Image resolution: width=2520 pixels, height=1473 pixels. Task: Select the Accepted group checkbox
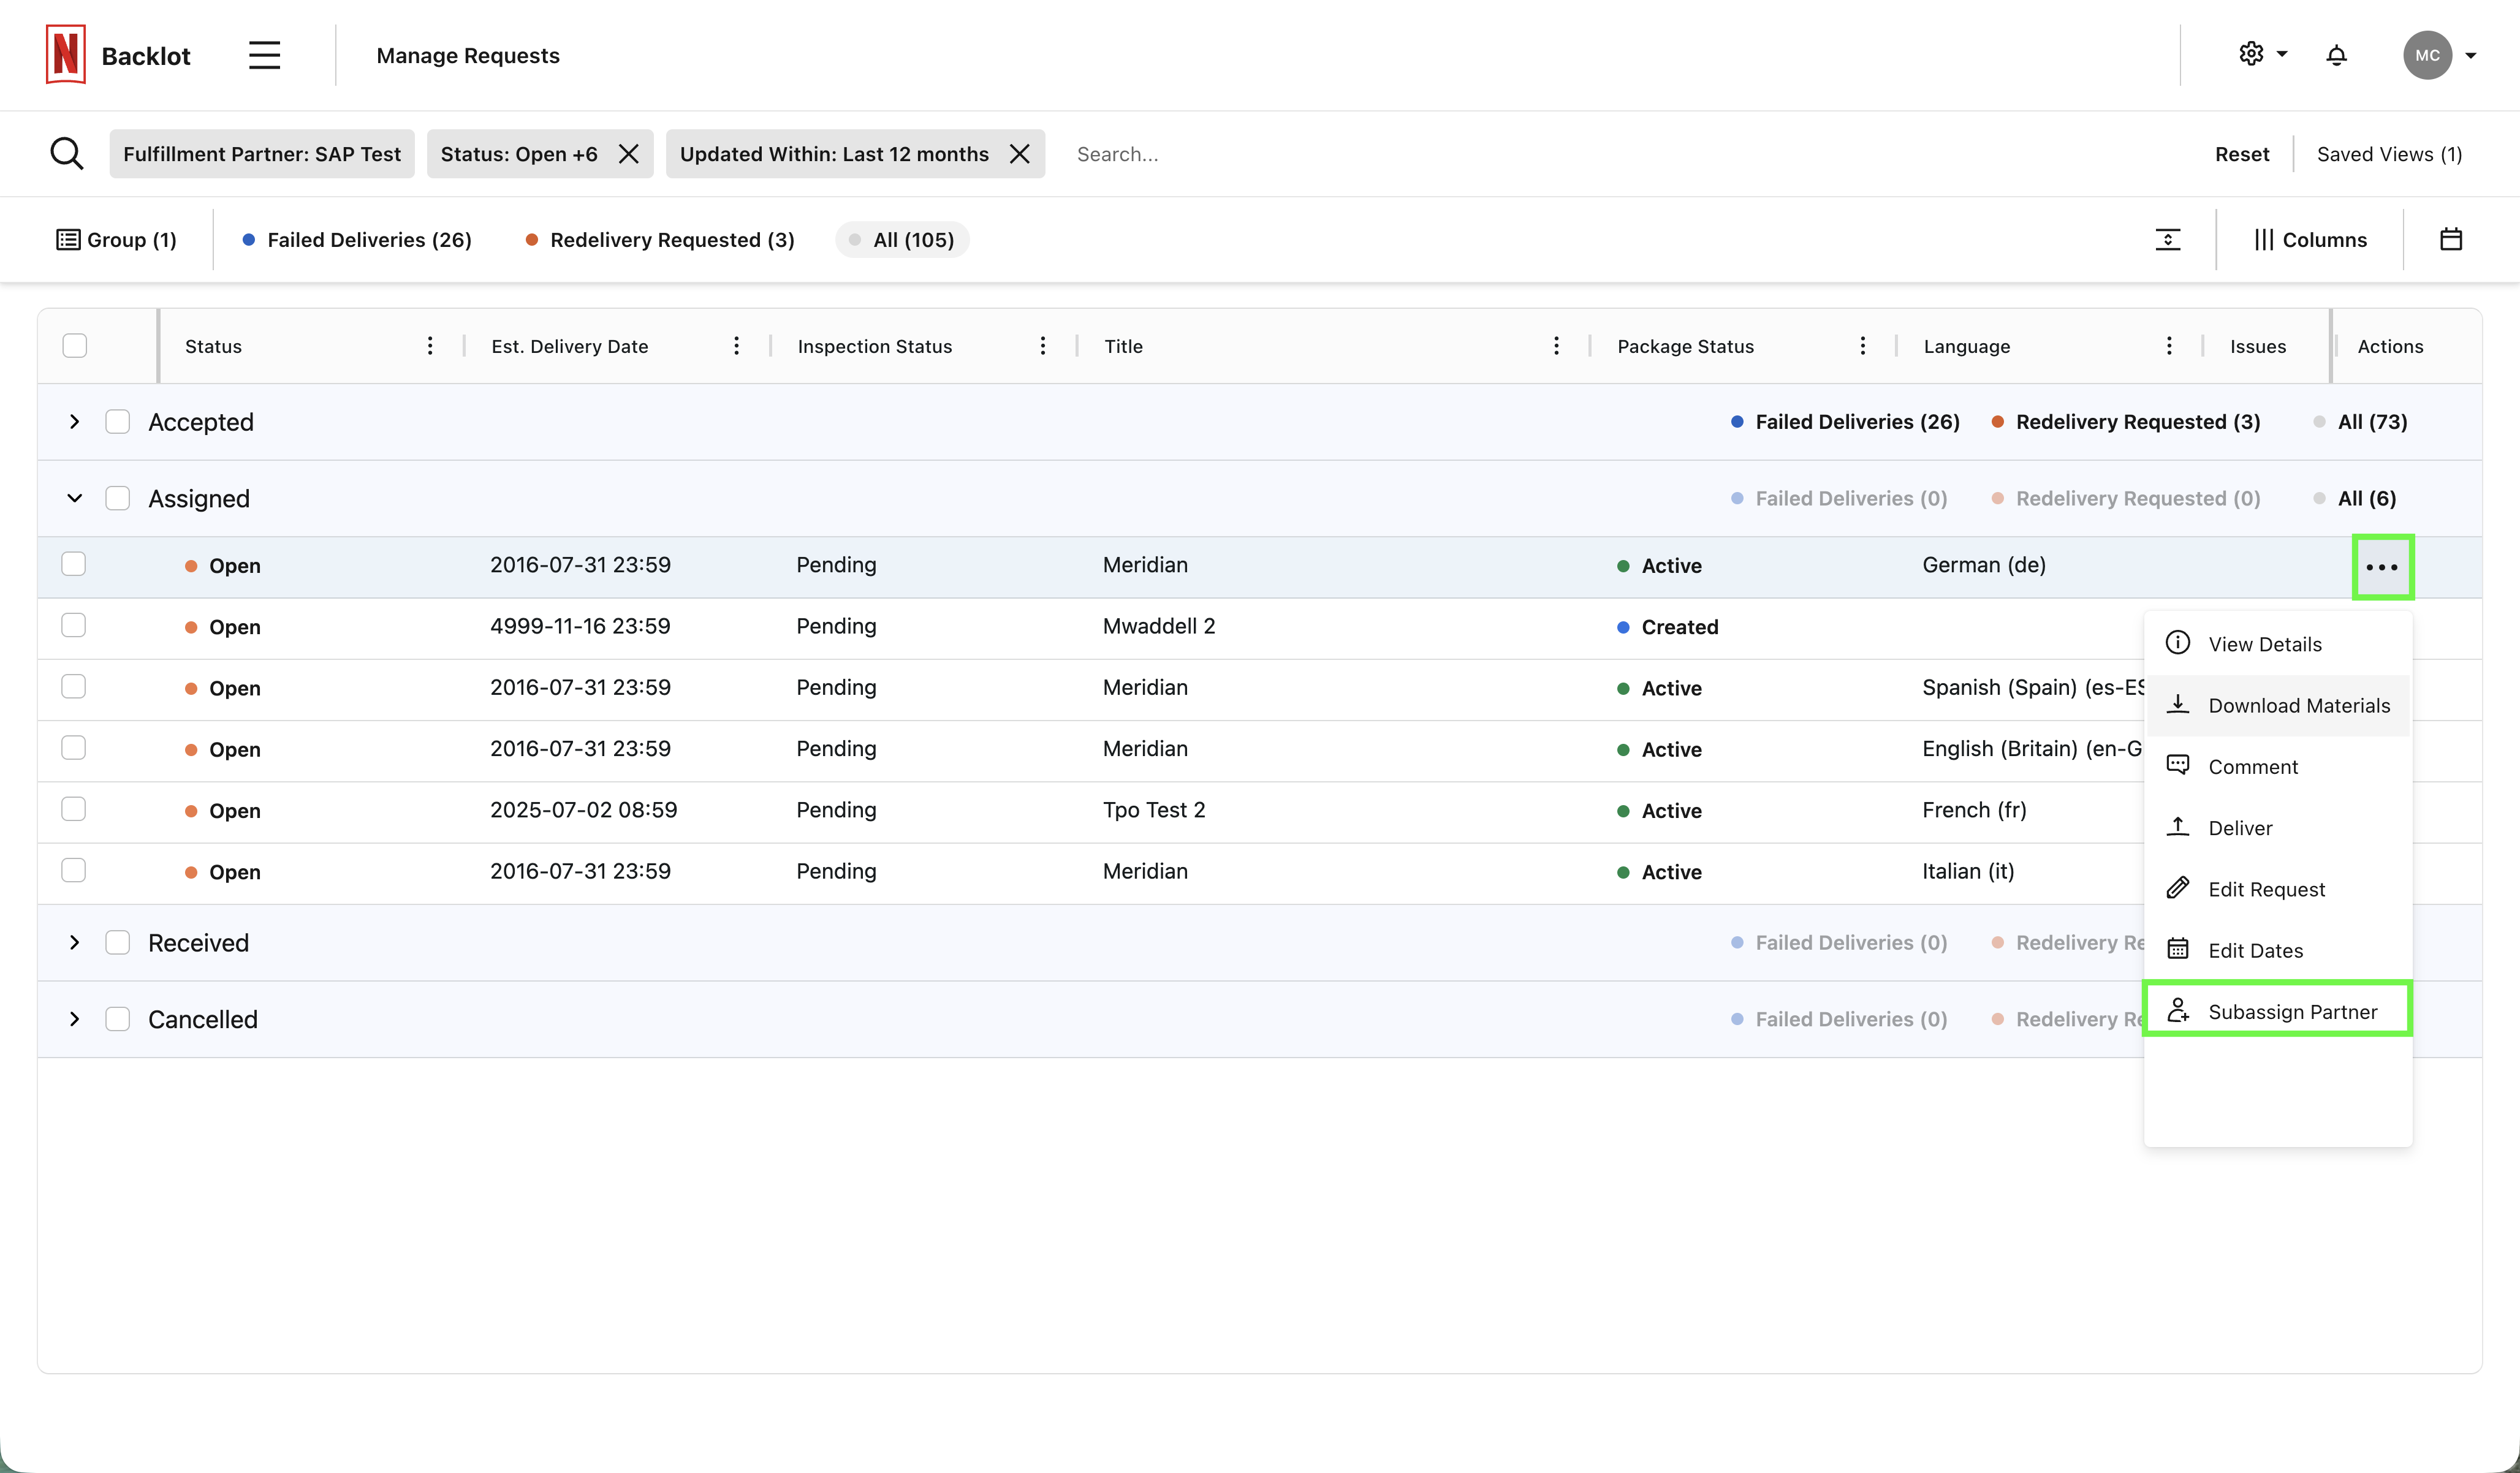click(118, 422)
